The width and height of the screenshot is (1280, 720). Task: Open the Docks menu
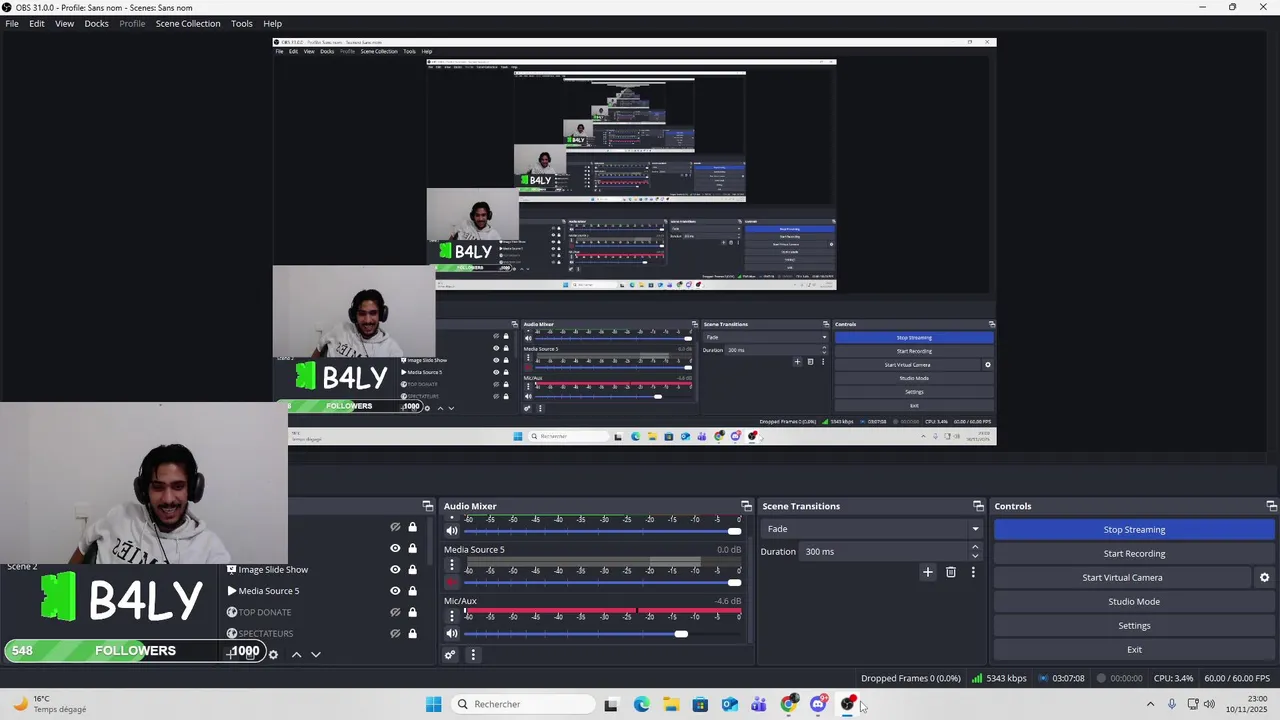click(x=97, y=23)
